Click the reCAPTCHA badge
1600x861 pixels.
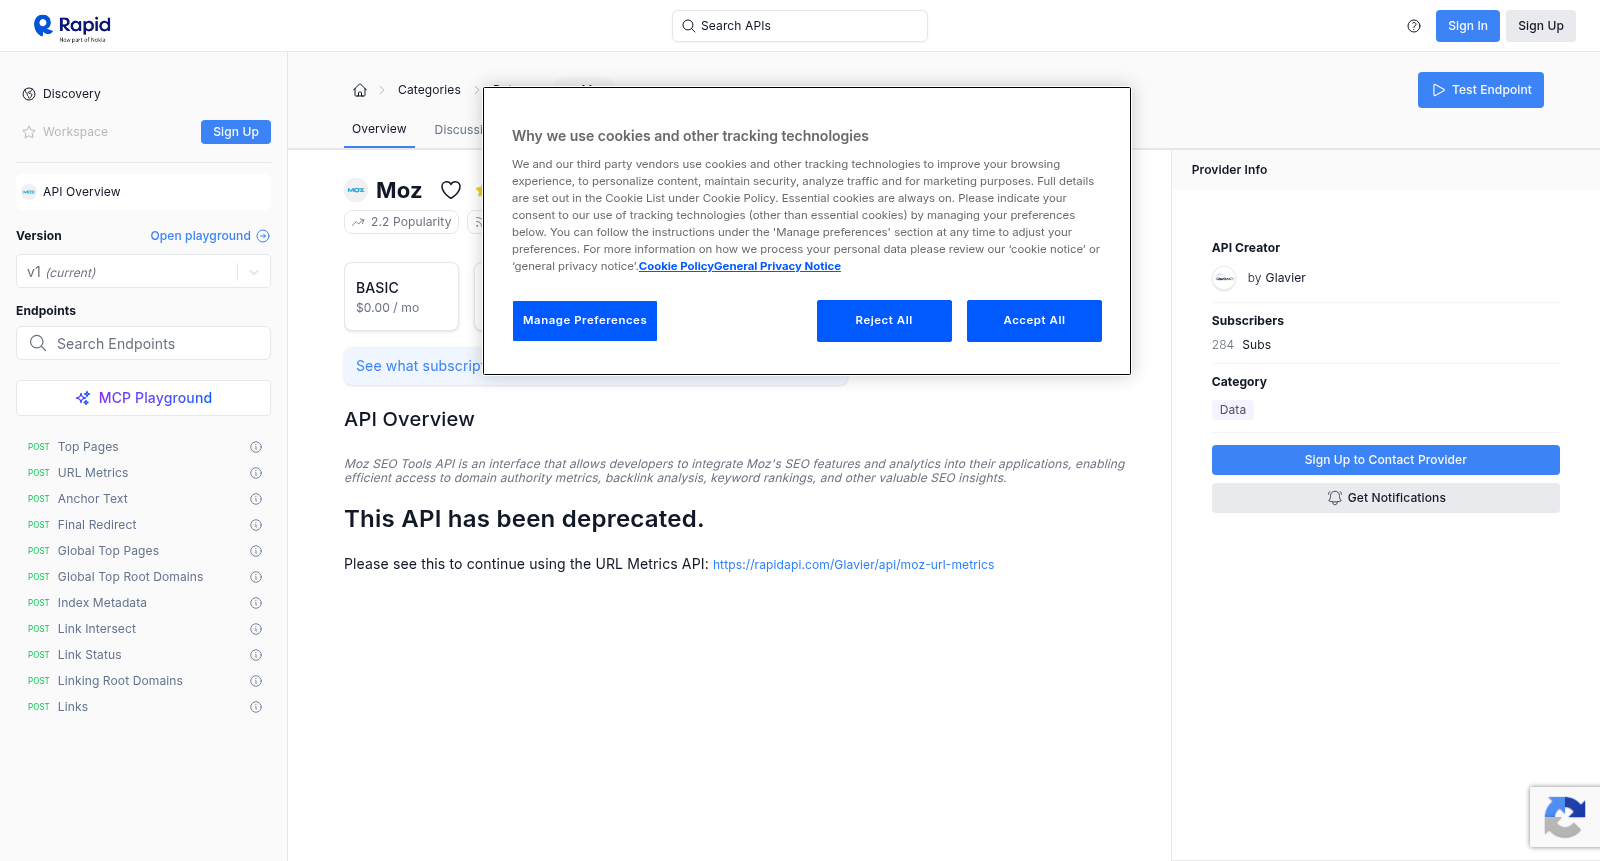1565,817
